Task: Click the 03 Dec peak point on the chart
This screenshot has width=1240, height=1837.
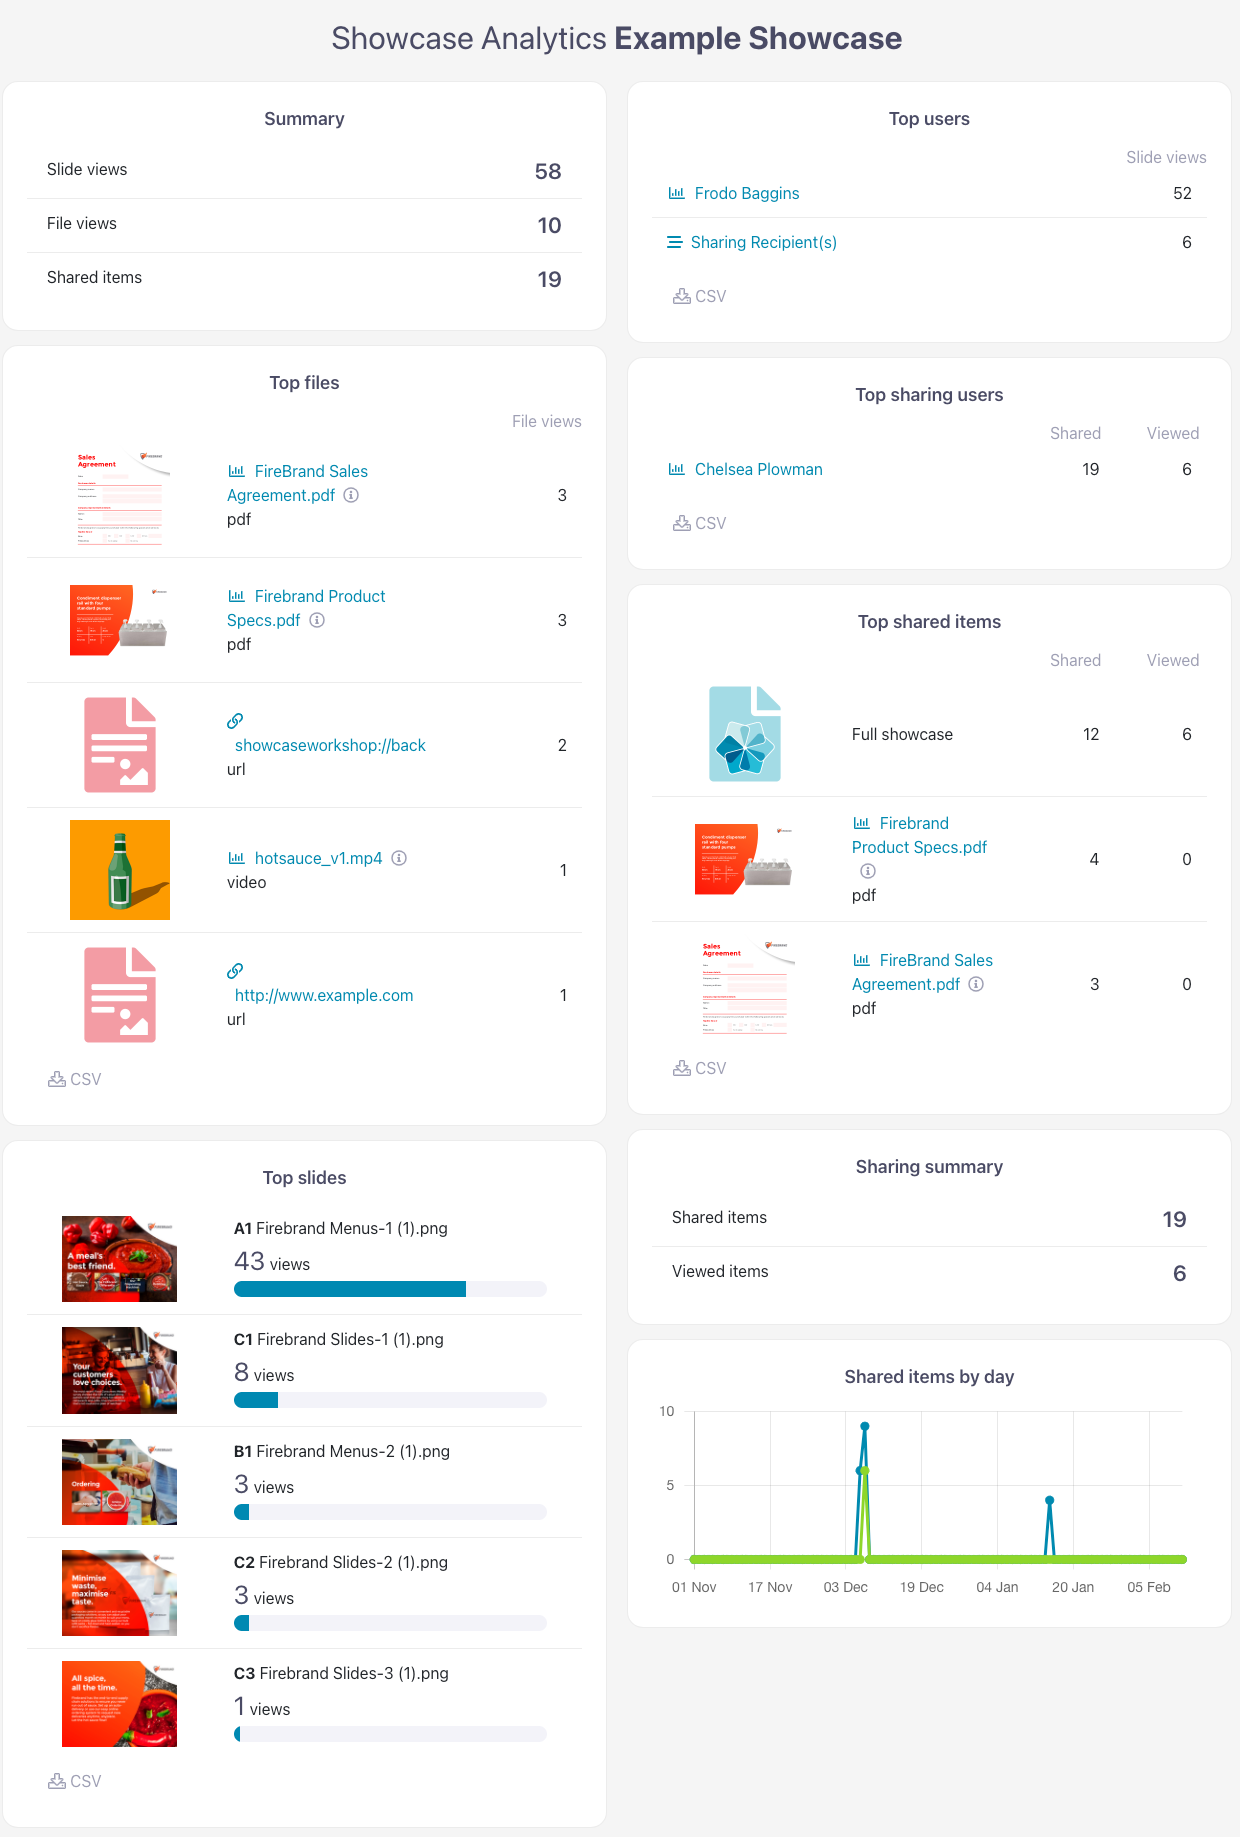Action: coord(864,1426)
